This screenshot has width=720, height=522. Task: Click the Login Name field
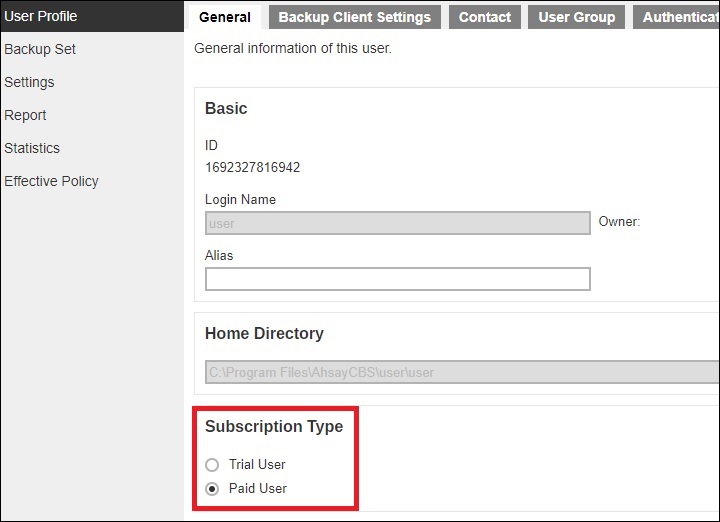coord(397,223)
